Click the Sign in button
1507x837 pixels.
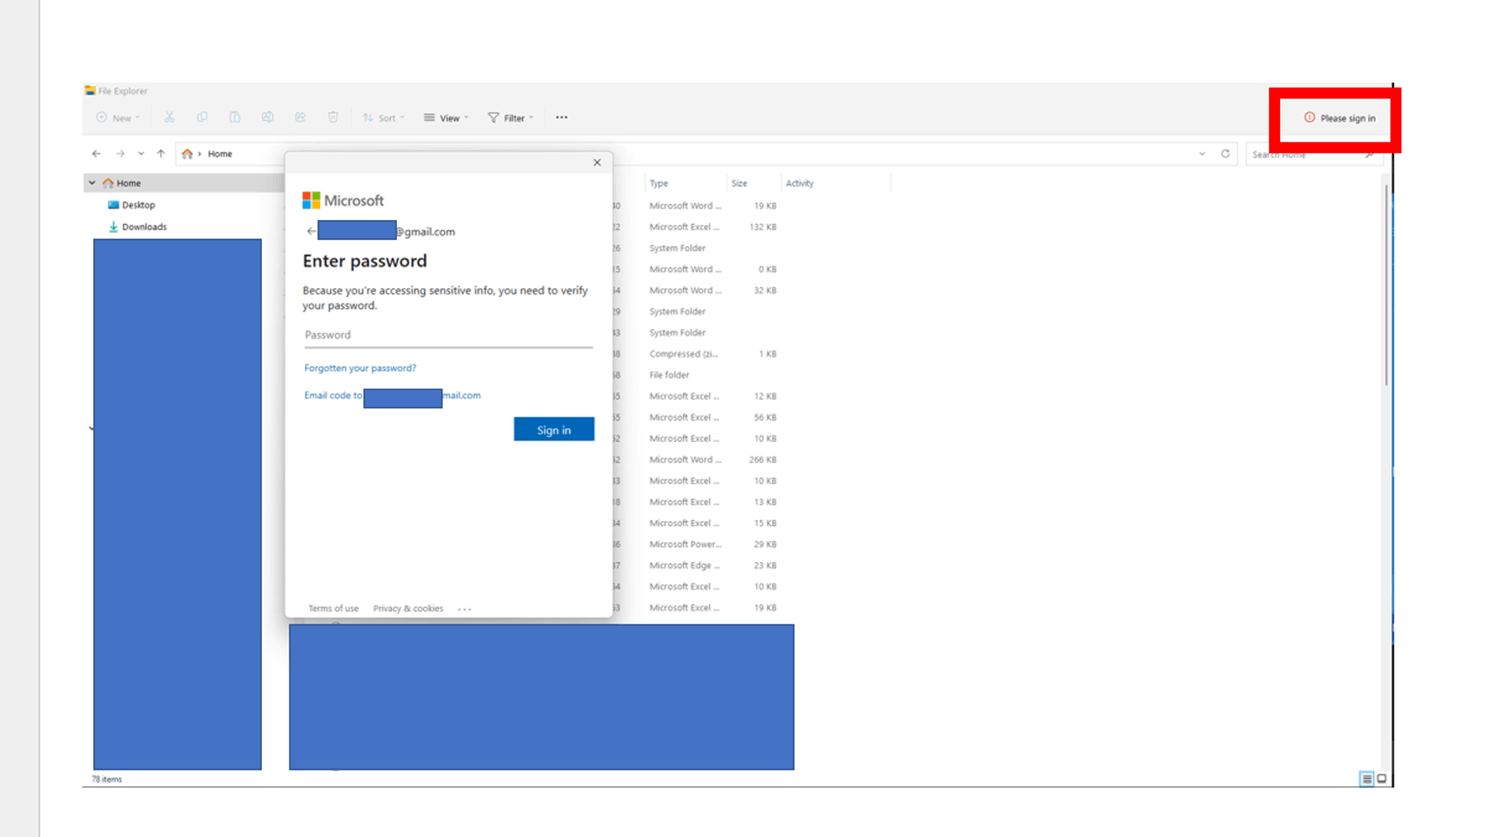point(553,429)
